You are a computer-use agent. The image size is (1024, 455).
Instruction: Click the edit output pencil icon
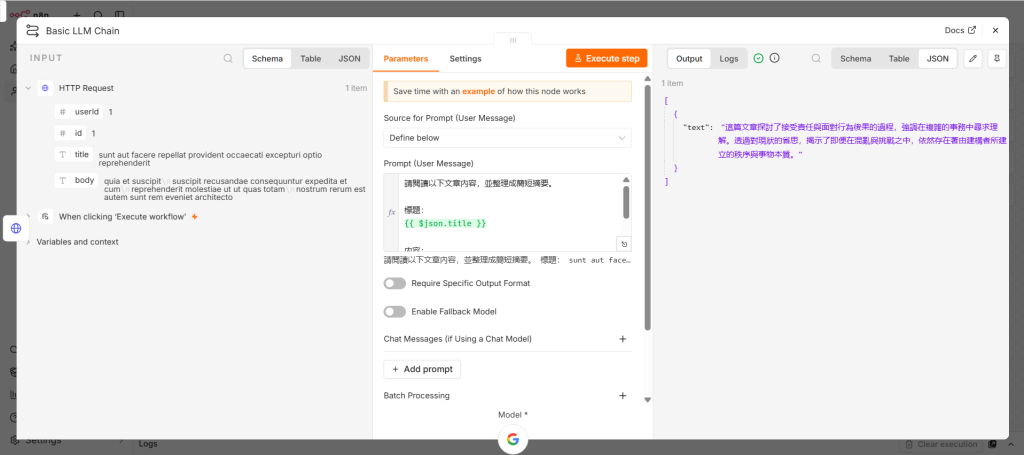tap(973, 58)
